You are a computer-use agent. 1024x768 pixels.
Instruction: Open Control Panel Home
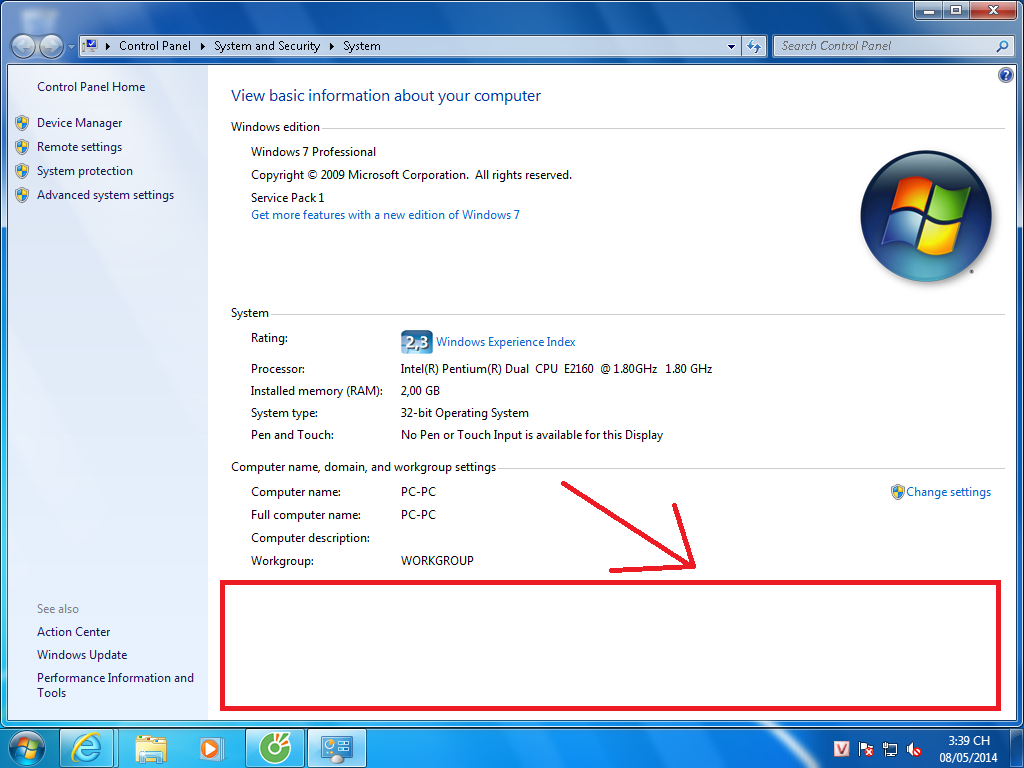[91, 87]
